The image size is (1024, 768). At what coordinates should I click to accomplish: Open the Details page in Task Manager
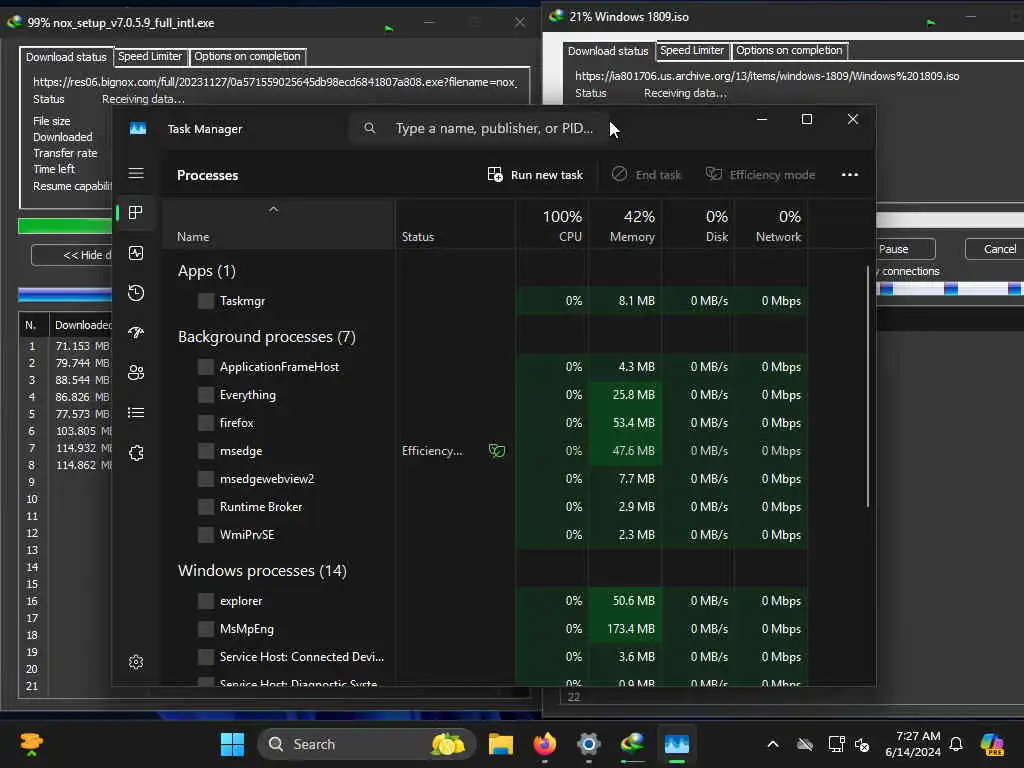pyautogui.click(x=136, y=413)
